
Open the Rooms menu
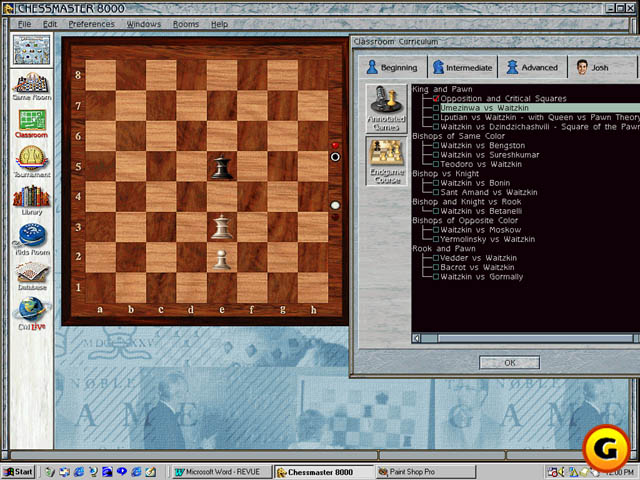pyautogui.click(x=185, y=23)
